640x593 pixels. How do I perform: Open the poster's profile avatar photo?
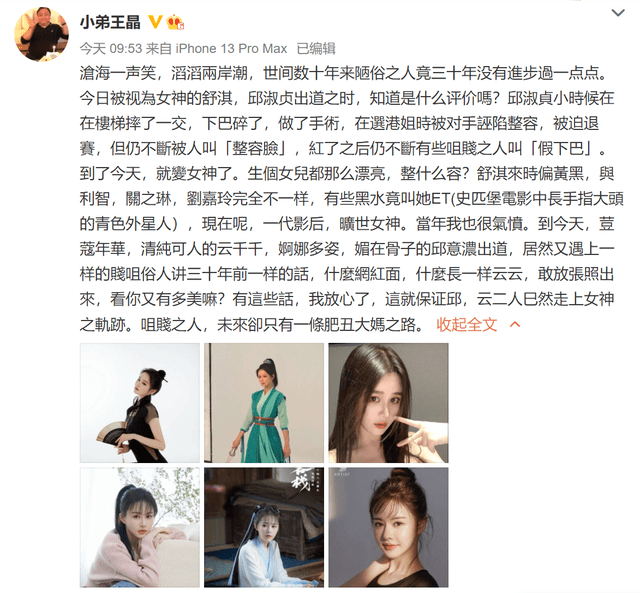tap(42, 34)
